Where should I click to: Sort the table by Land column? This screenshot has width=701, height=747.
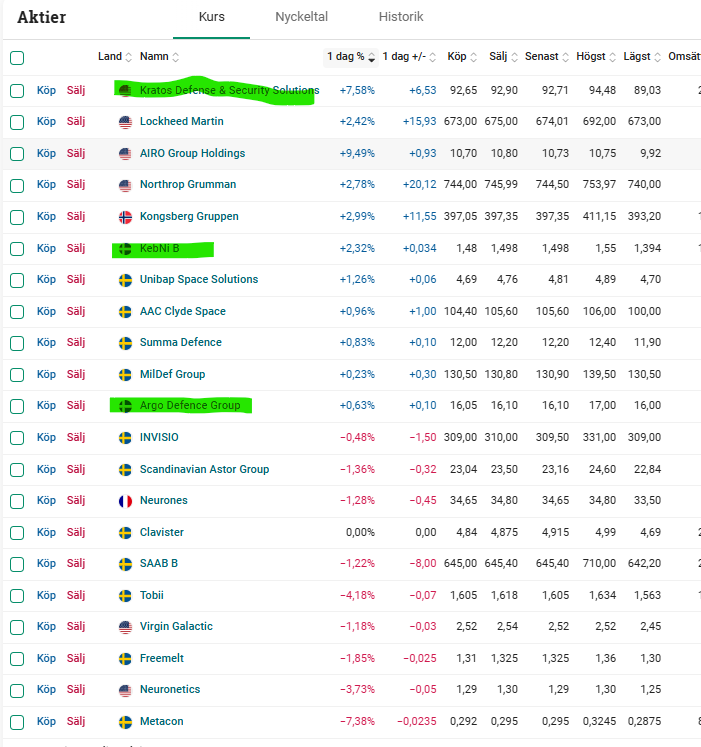tap(115, 57)
